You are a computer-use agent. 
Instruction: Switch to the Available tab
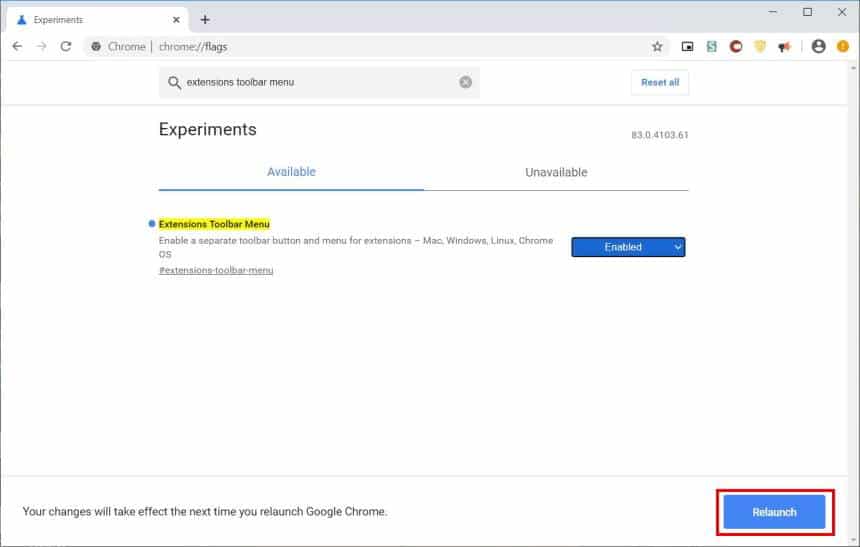(x=291, y=172)
